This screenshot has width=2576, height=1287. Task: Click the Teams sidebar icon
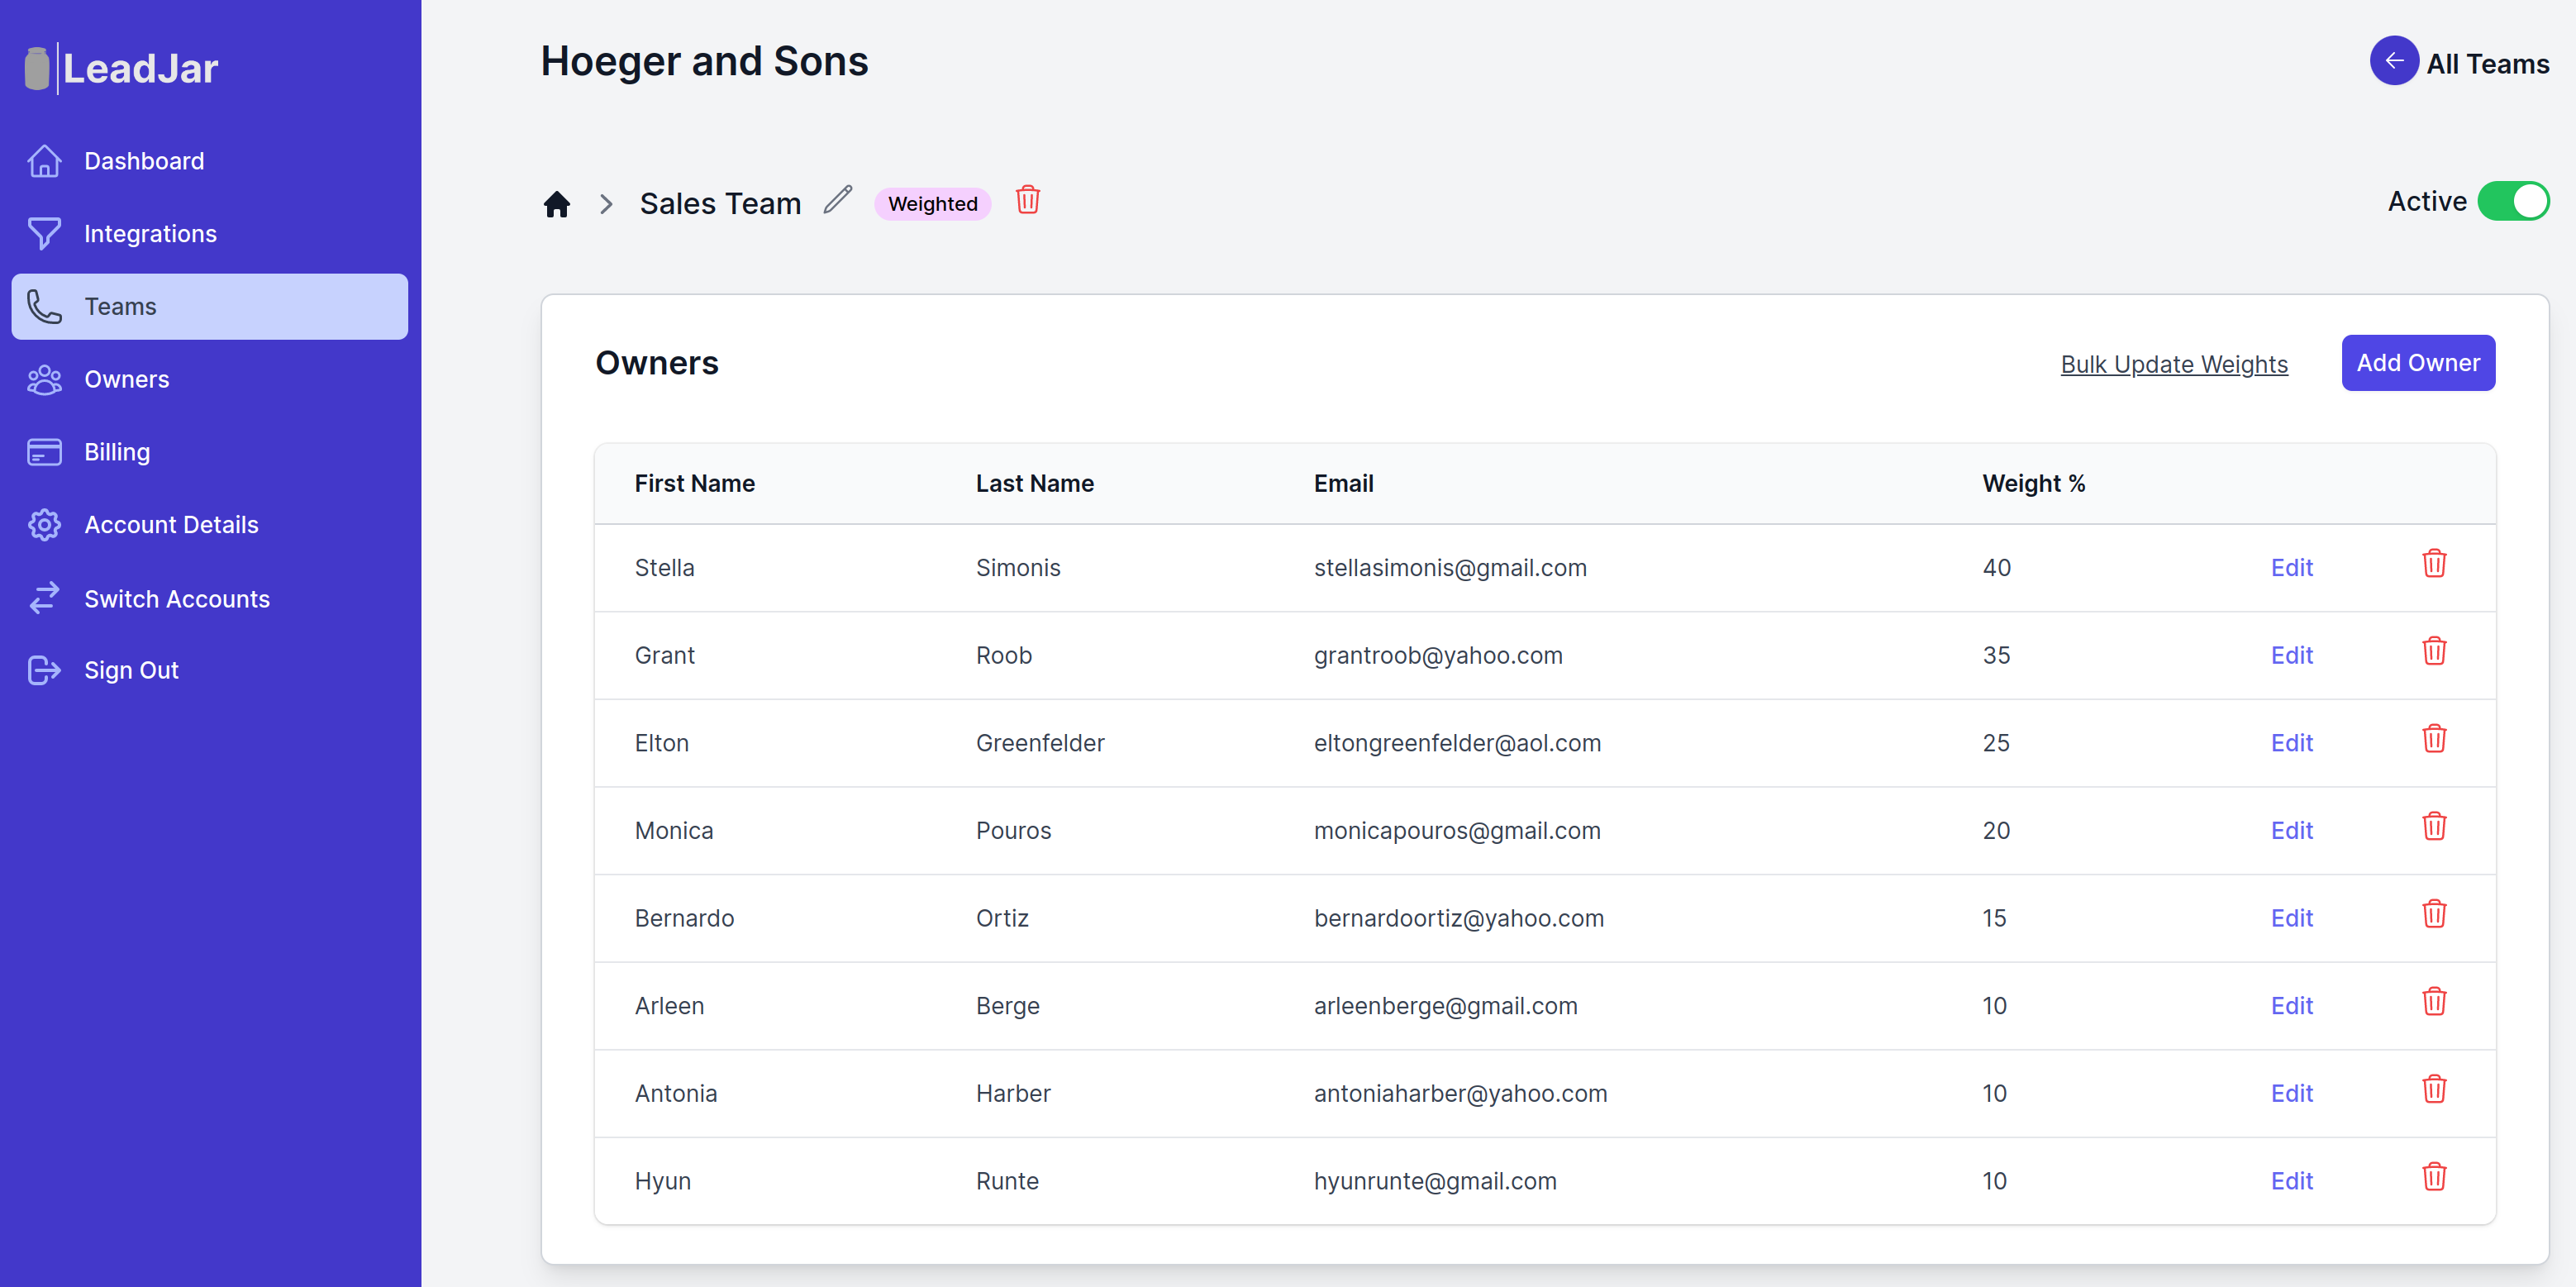pos(46,306)
